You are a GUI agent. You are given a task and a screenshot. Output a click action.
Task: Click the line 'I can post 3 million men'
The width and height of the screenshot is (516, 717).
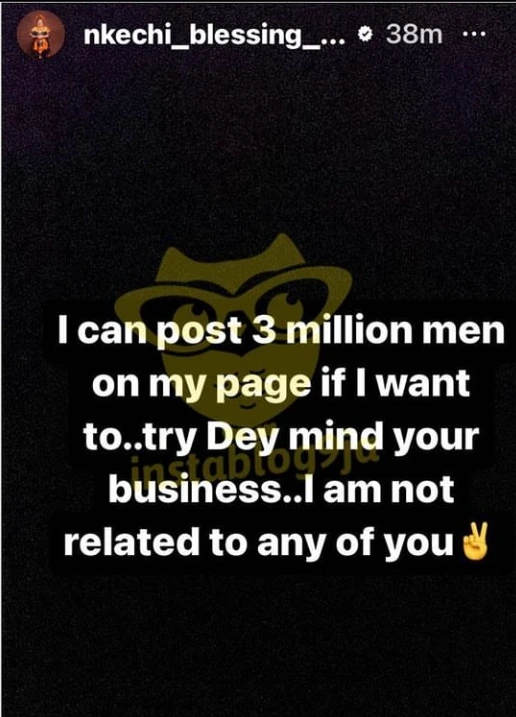tap(281, 330)
